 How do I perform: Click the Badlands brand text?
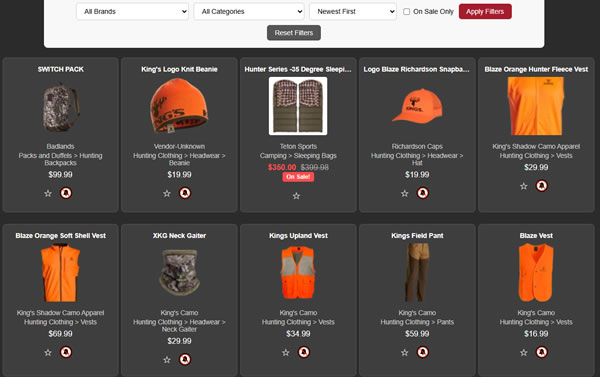[x=60, y=147]
